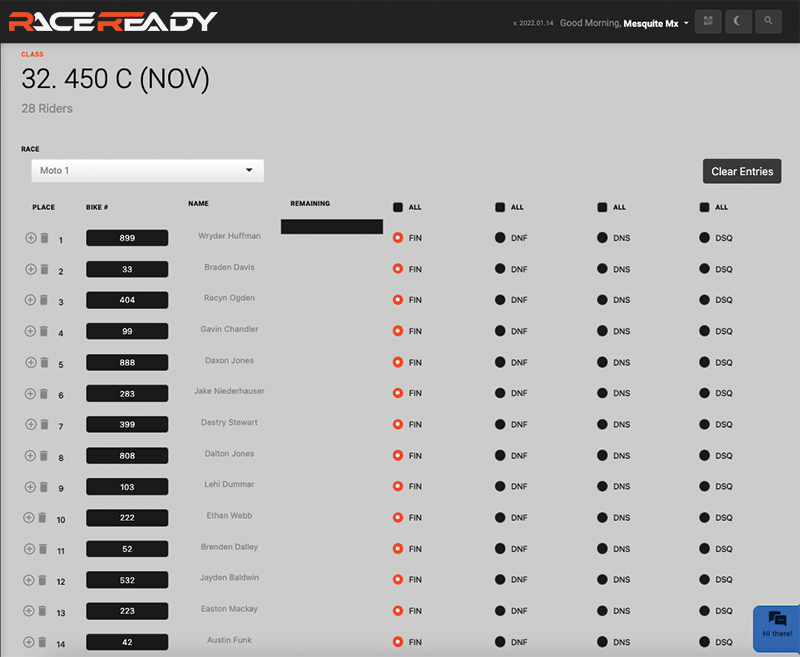Delete Ethan Webb row with trash icon
The image size is (800, 657).
(42, 517)
